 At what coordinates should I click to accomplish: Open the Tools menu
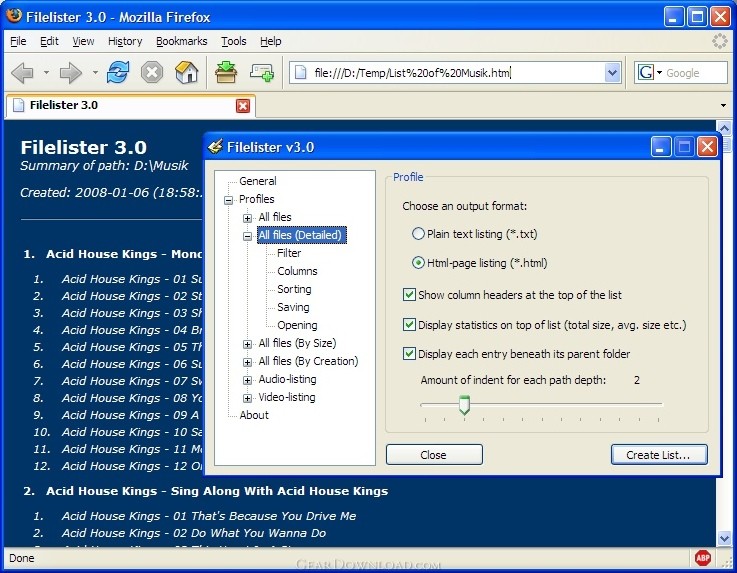click(234, 41)
